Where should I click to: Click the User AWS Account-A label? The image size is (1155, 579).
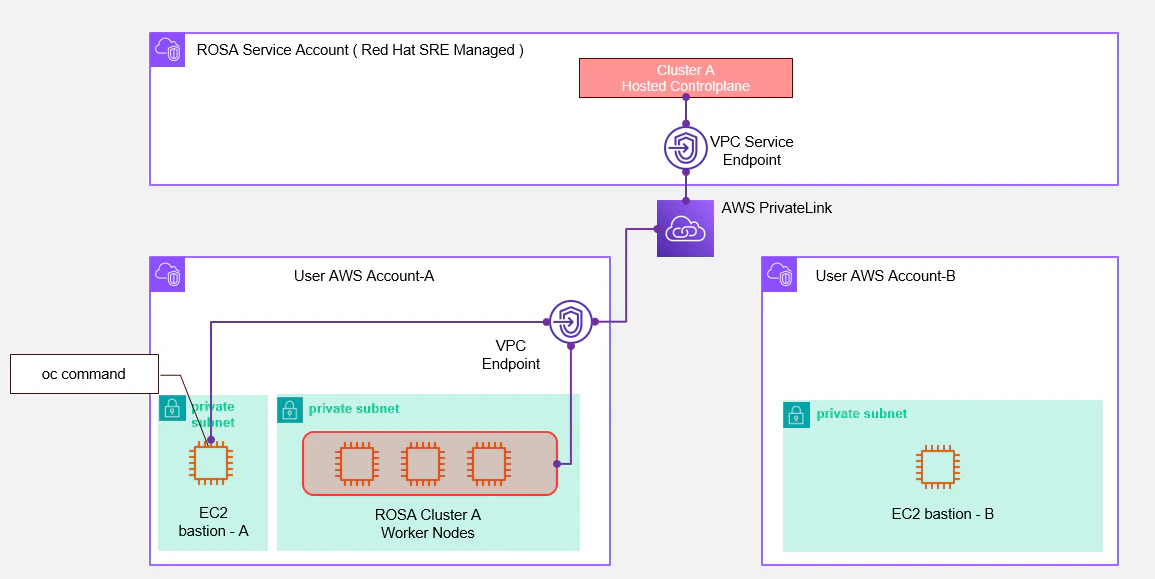[x=364, y=276]
